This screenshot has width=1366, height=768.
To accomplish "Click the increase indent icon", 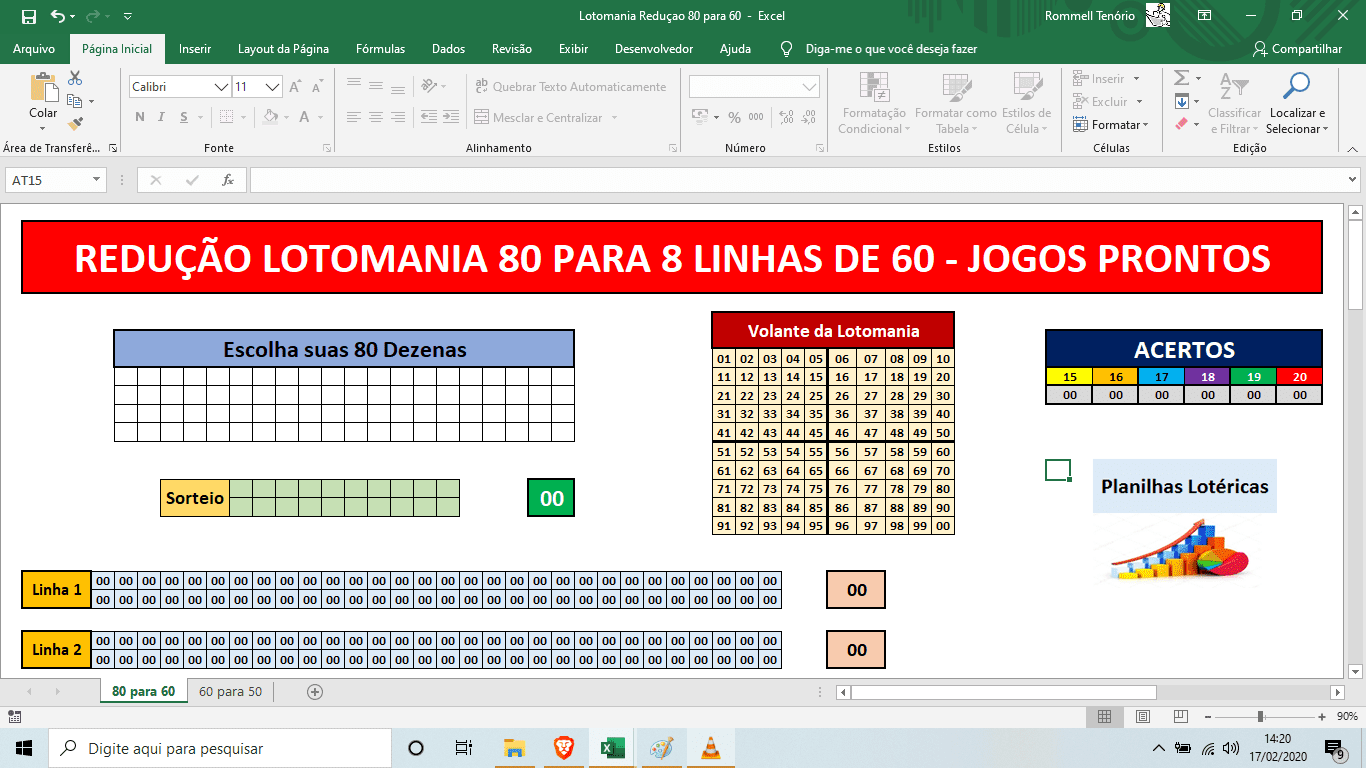I will [x=451, y=117].
